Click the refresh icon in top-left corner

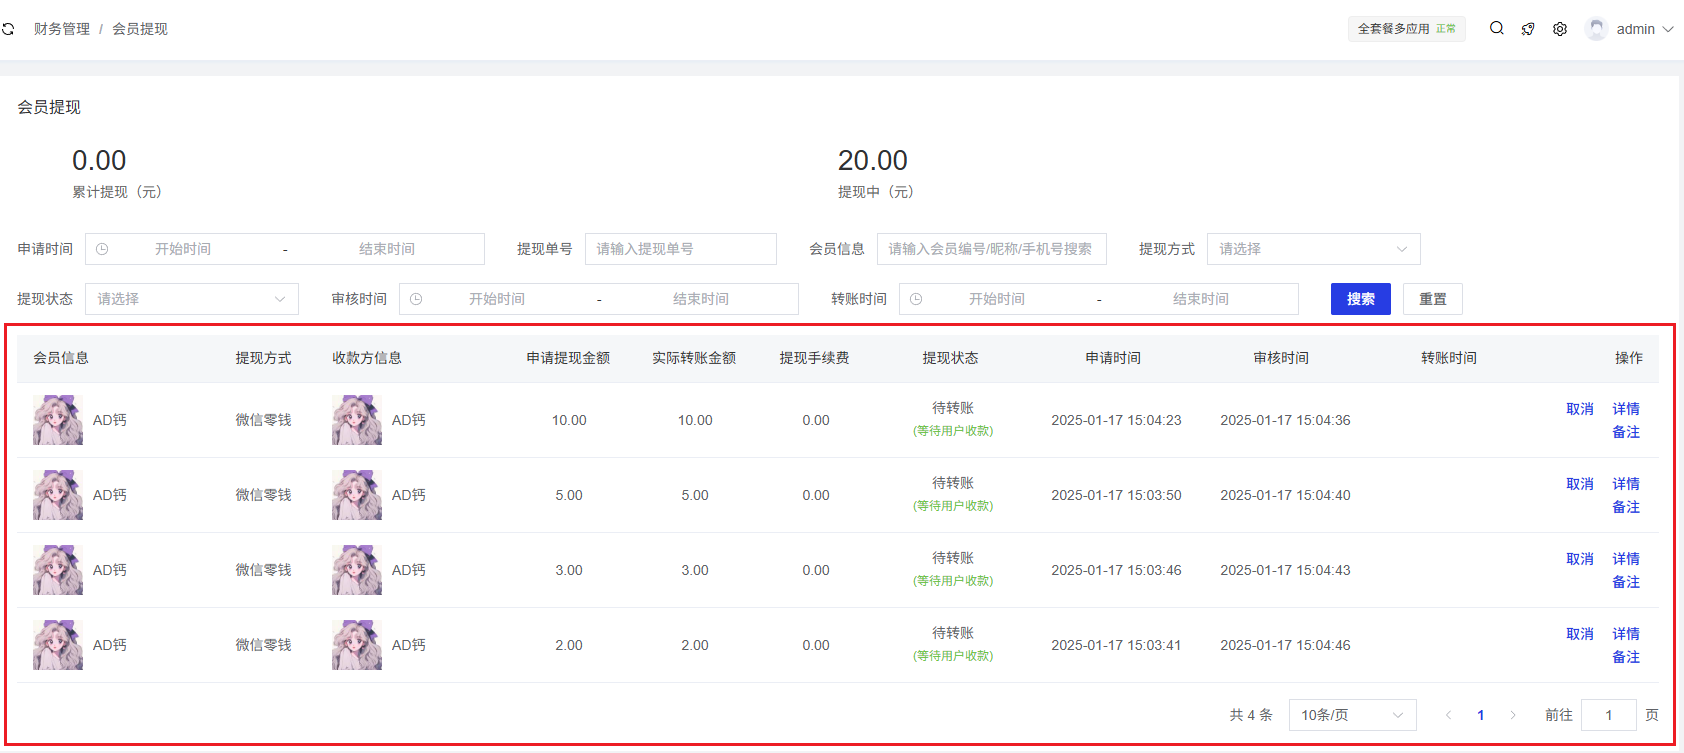coord(8,29)
